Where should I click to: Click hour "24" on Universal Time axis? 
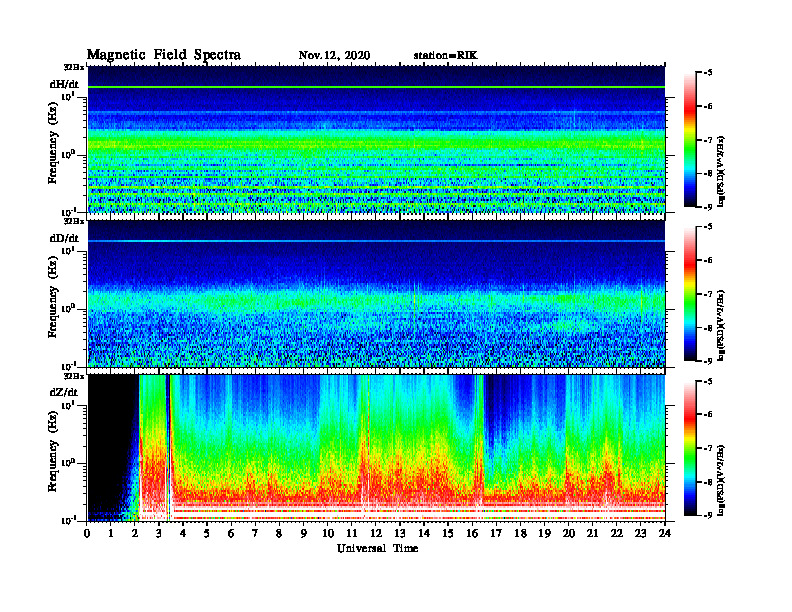665,534
